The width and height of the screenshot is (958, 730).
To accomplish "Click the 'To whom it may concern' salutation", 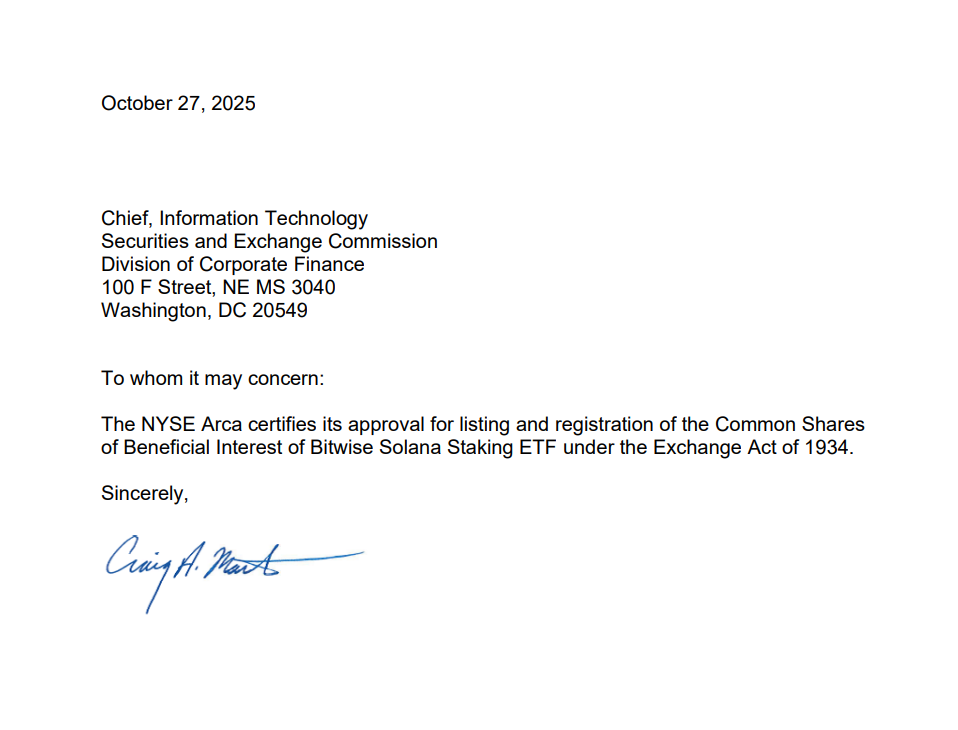I will tap(213, 379).
